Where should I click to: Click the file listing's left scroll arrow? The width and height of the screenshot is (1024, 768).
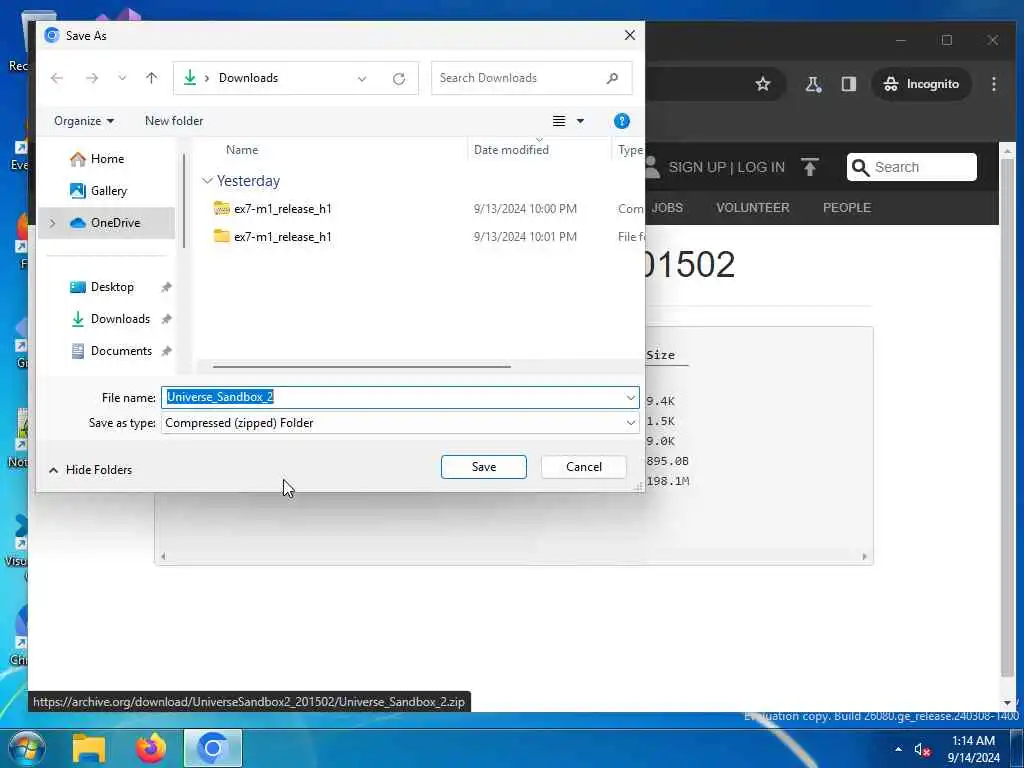point(163,556)
